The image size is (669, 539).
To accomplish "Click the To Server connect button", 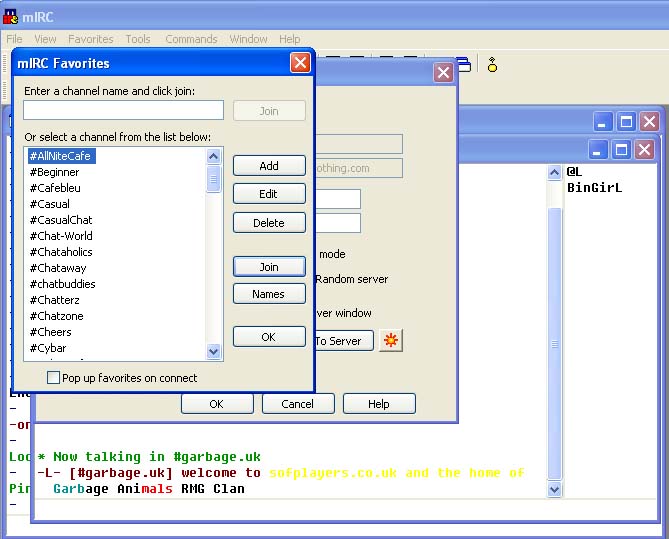I will tap(344, 341).
